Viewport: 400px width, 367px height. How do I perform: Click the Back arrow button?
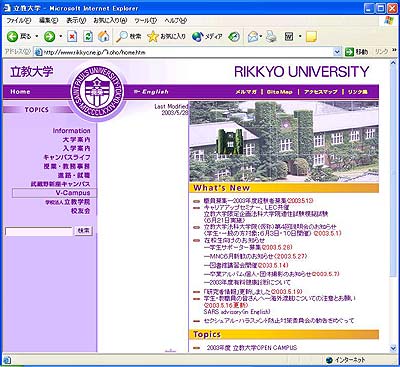coord(13,36)
